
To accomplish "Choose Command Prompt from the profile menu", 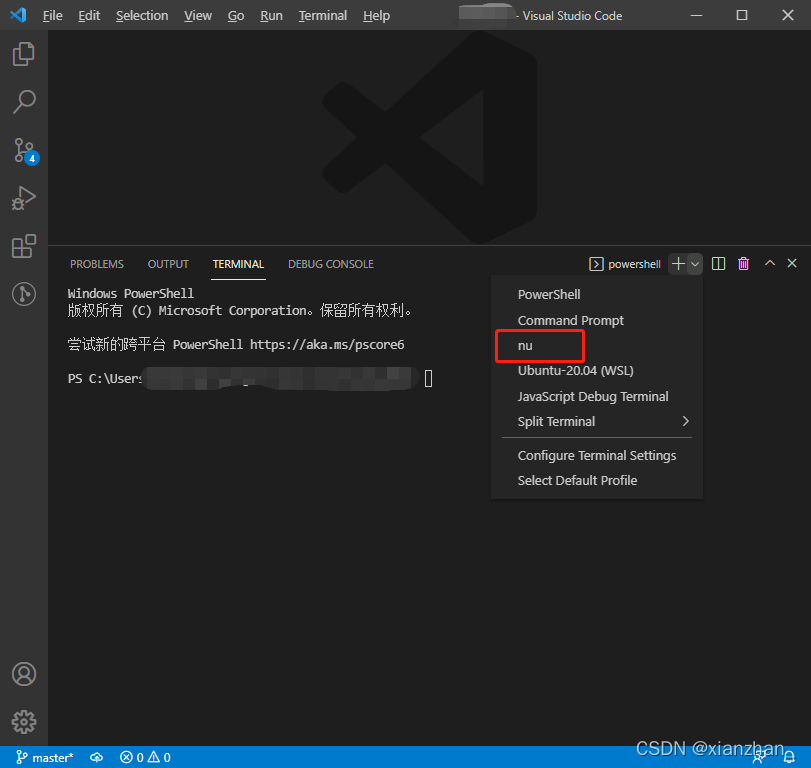I will (596, 320).
